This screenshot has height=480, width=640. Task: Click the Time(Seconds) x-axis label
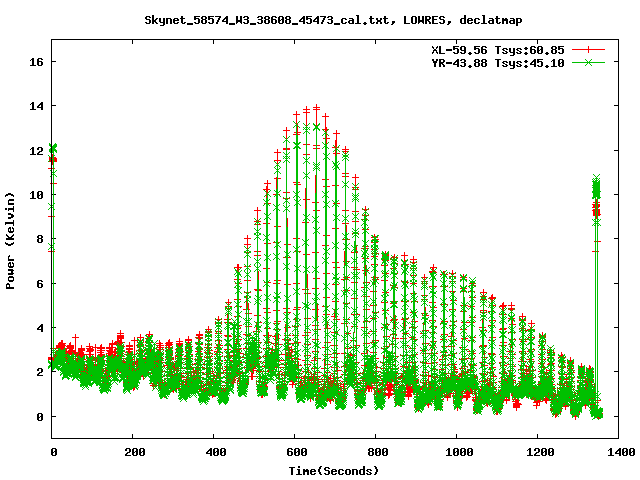(334, 471)
